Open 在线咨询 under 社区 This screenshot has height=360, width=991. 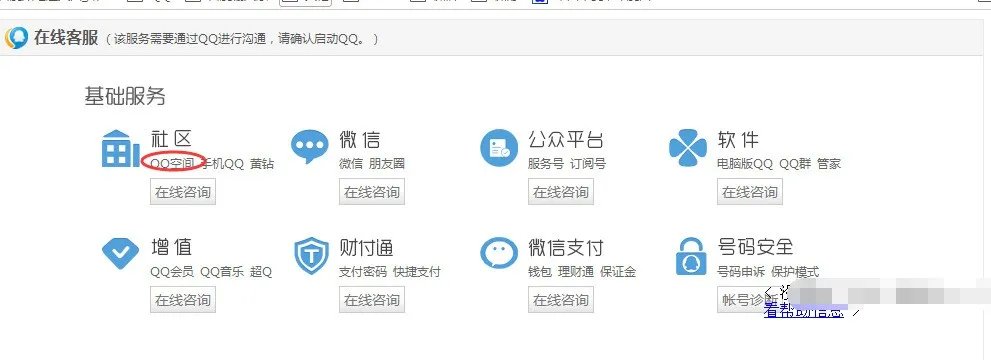tap(183, 192)
